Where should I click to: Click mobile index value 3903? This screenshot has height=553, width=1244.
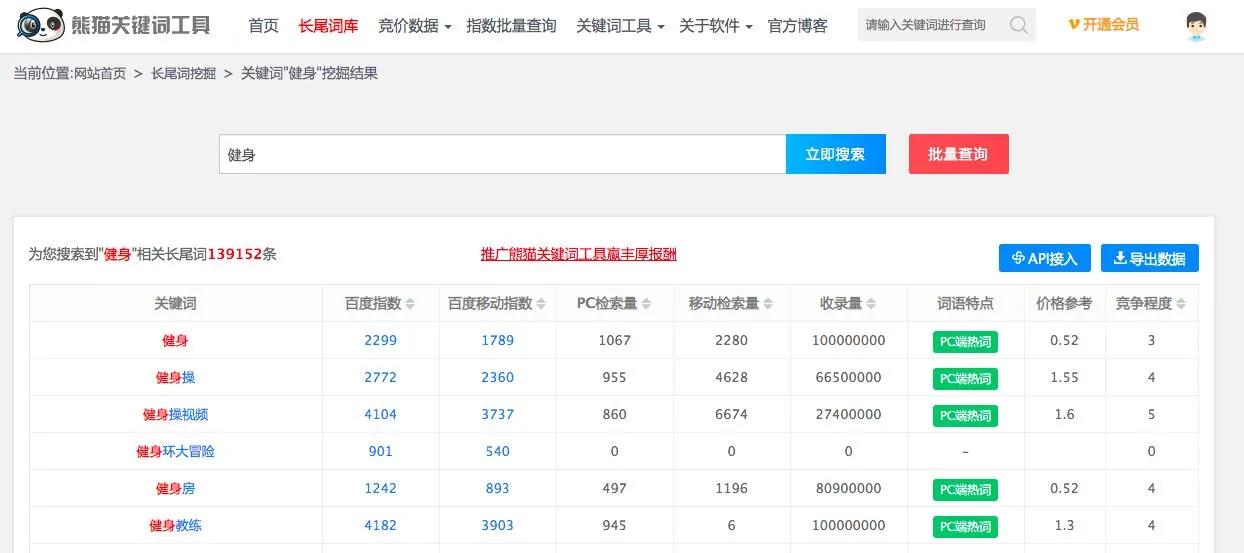tap(497, 525)
